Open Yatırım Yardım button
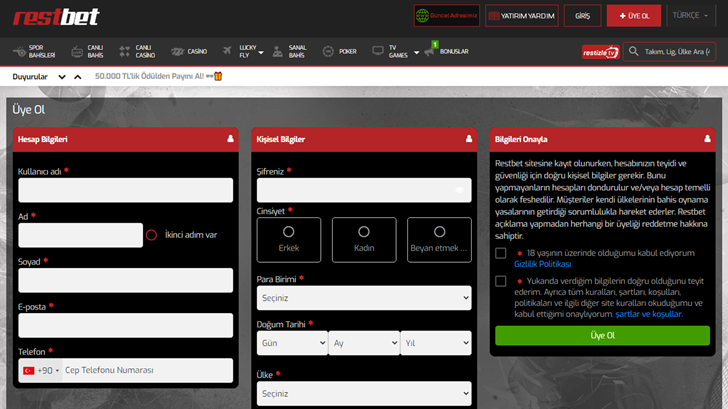 coord(522,16)
